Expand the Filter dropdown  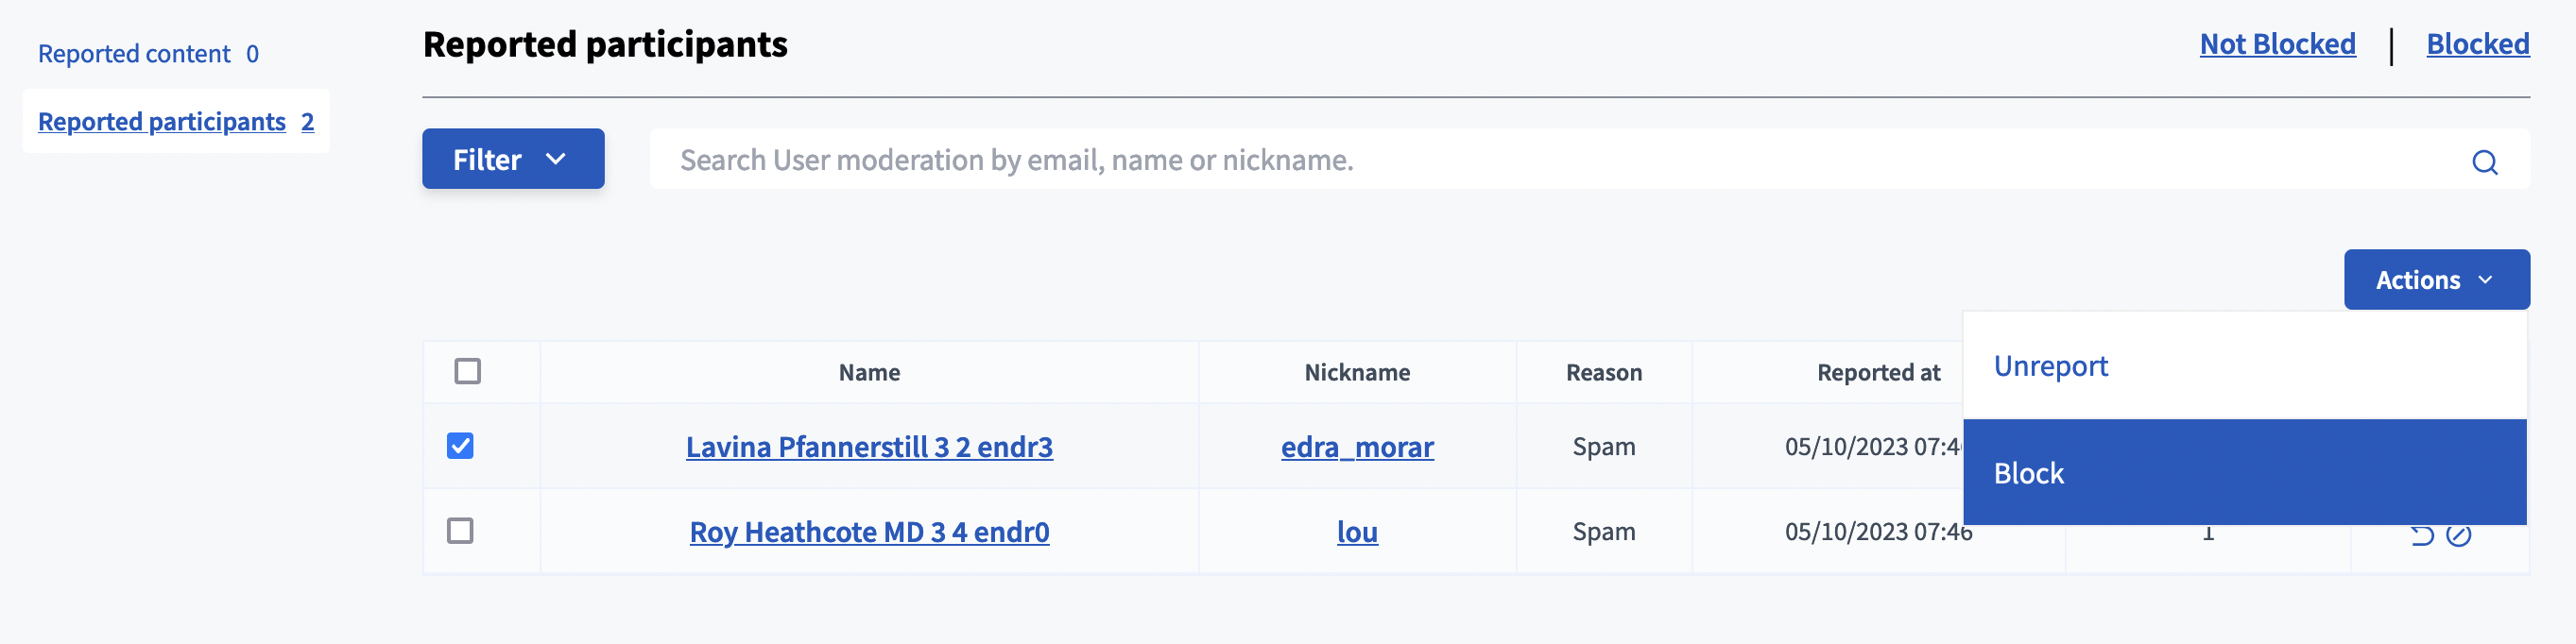pyautogui.click(x=512, y=159)
